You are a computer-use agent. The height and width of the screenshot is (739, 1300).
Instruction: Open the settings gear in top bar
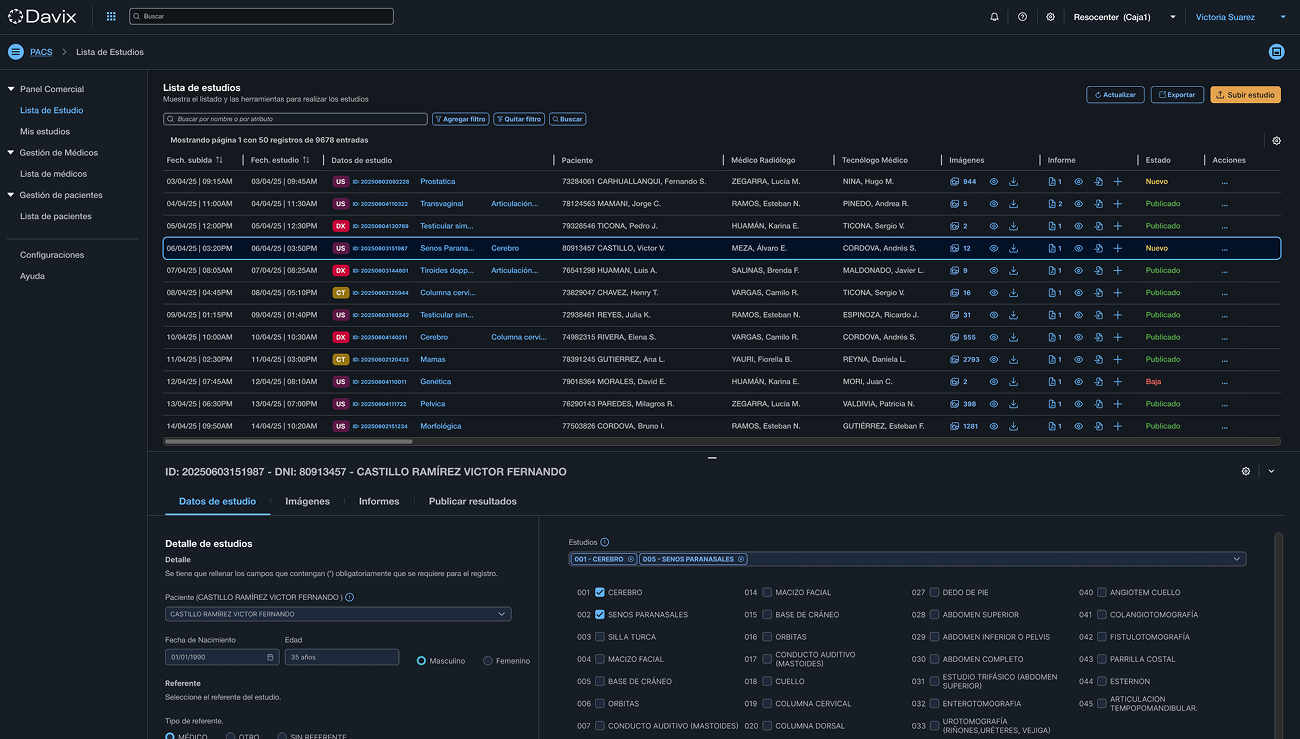(1050, 17)
